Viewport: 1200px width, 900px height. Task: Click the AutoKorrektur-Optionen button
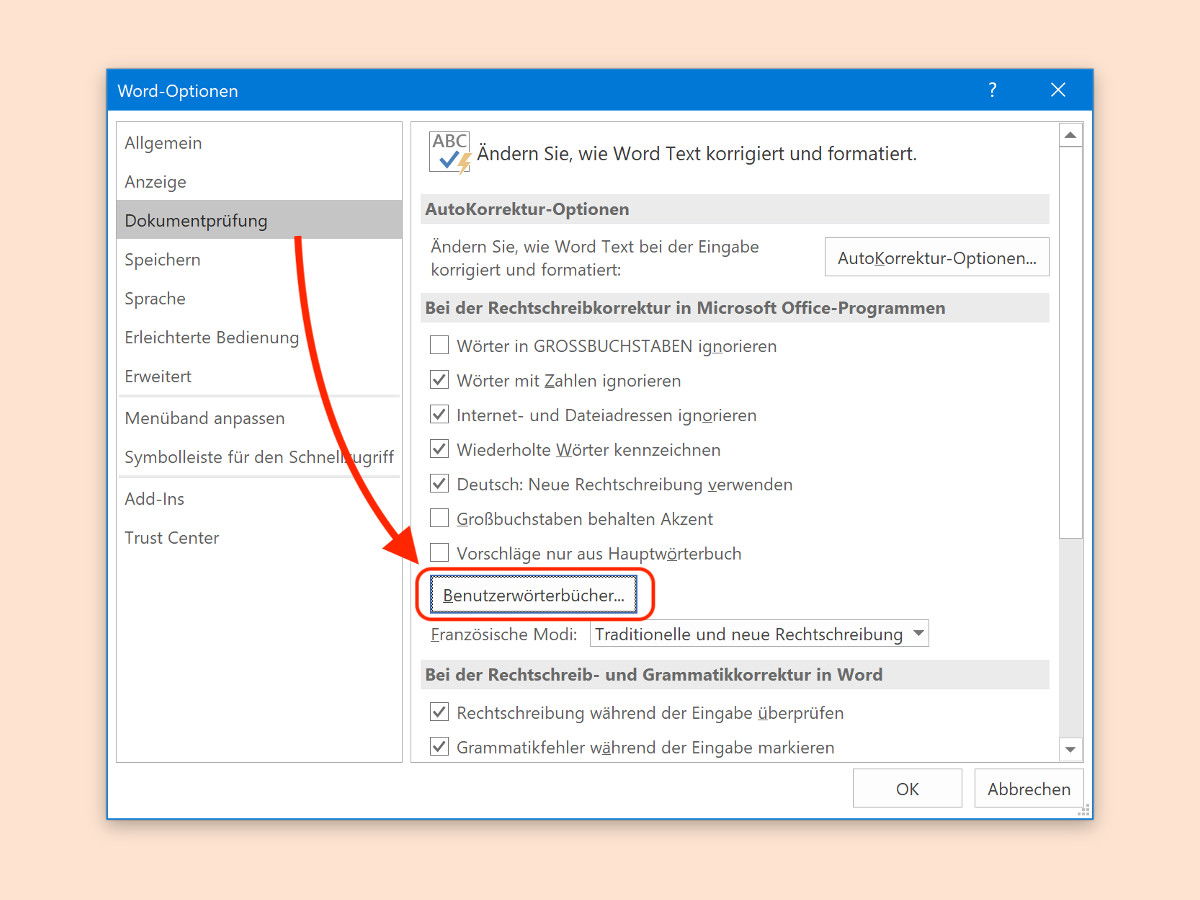point(937,258)
